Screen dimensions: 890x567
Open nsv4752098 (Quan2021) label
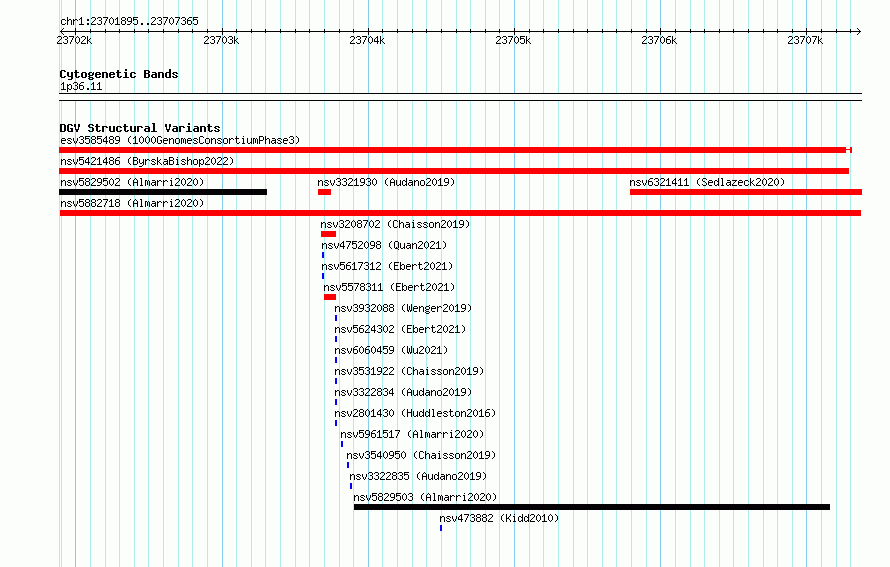click(384, 245)
